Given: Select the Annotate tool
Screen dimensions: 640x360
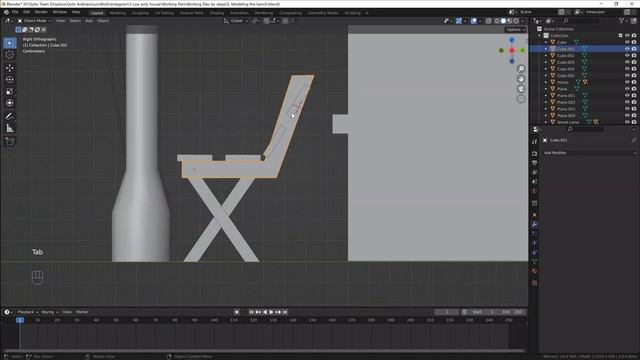Looking at the screenshot, I should point(10,116).
